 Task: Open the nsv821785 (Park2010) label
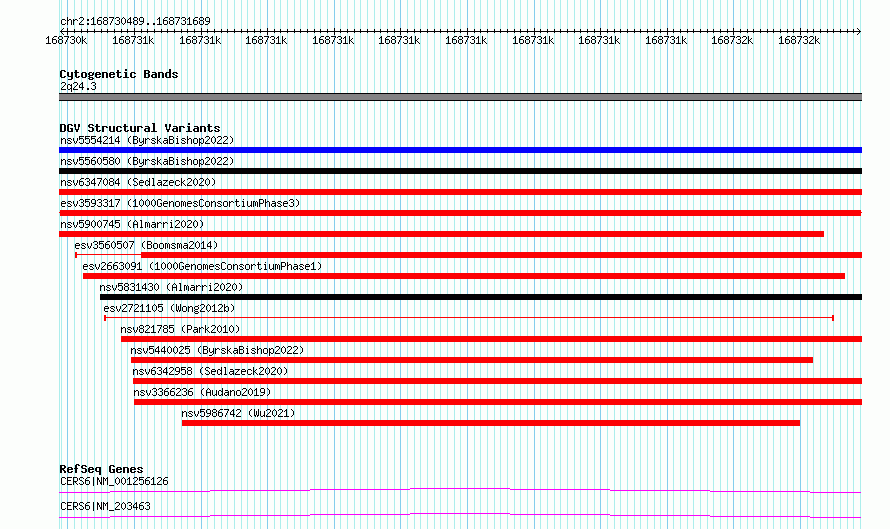pyautogui.click(x=180, y=329)
